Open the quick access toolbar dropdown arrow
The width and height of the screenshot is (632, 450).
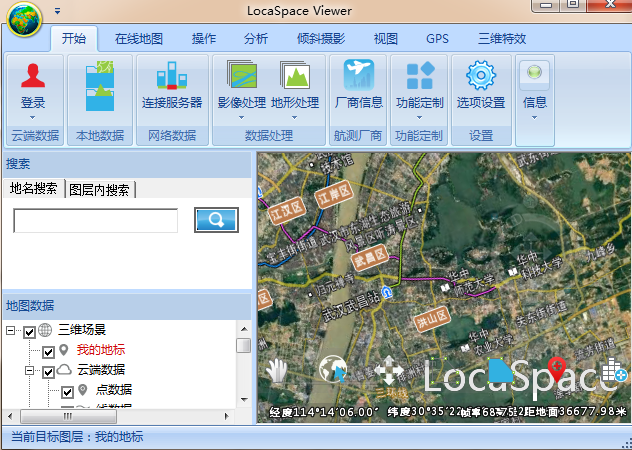pyautogui.click(x=58, y=11)
